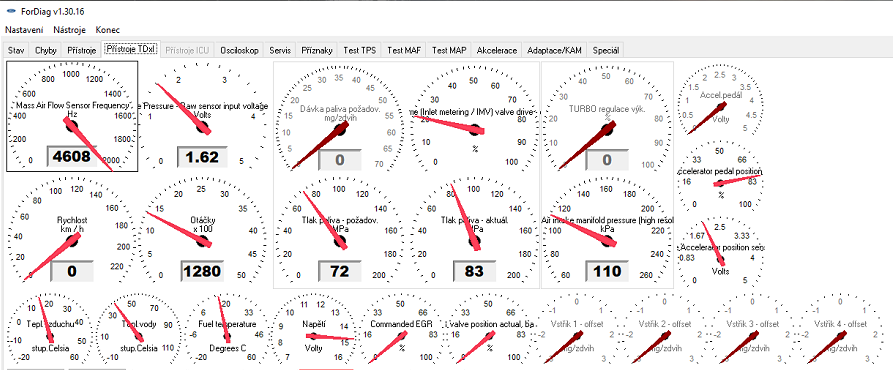Image resolution: width=893 pixels, height=370 pixels.
Task: Click the Napětí Volty gauge
Action: click(x=314, y=330)
